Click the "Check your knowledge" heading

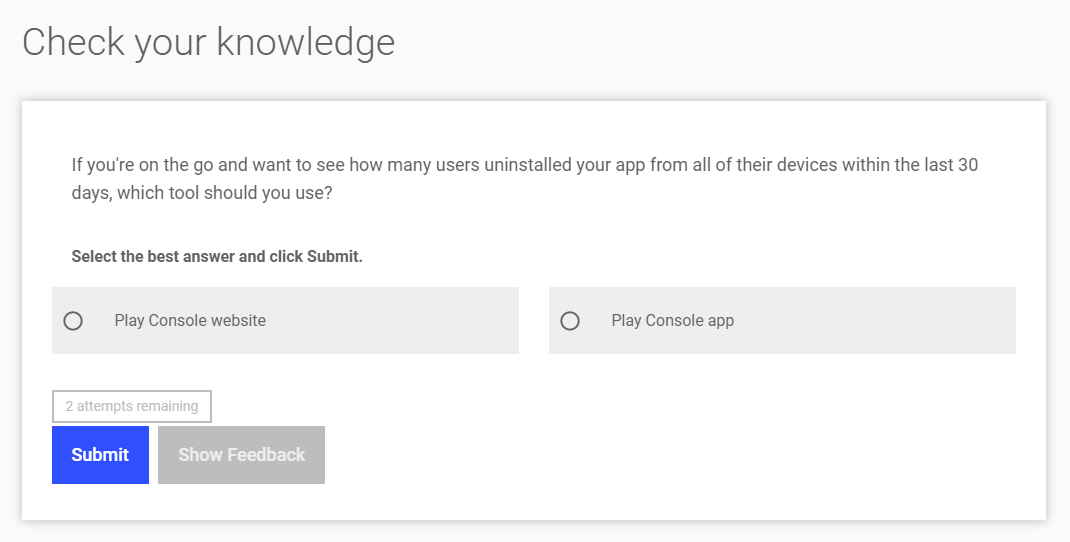(x=209, y=42)
